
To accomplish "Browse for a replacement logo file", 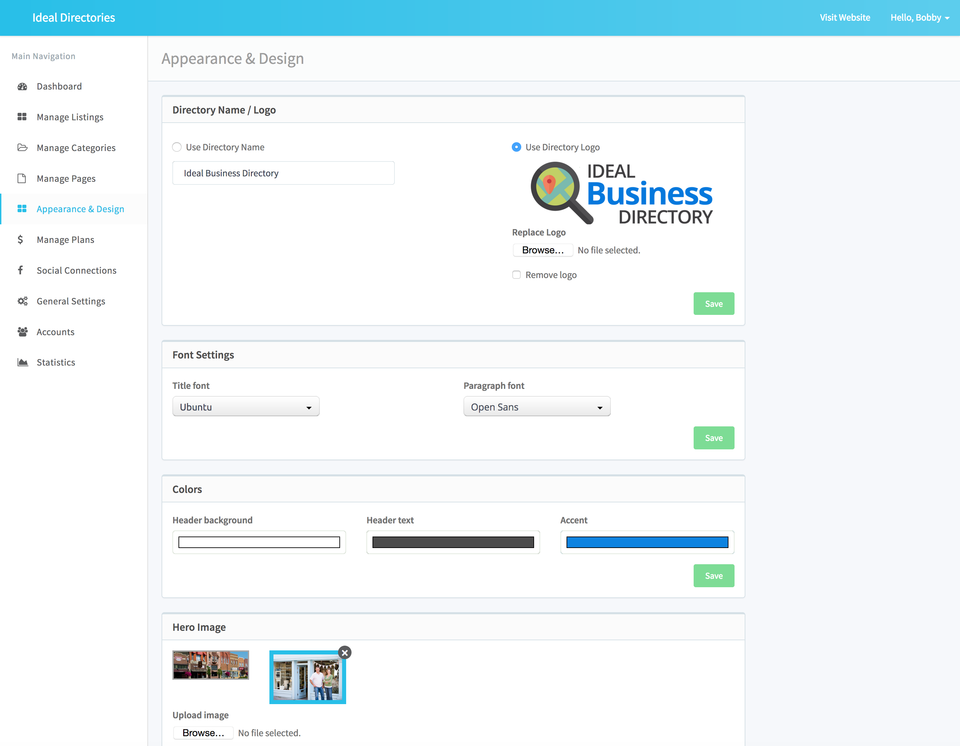I will point(542,250).
